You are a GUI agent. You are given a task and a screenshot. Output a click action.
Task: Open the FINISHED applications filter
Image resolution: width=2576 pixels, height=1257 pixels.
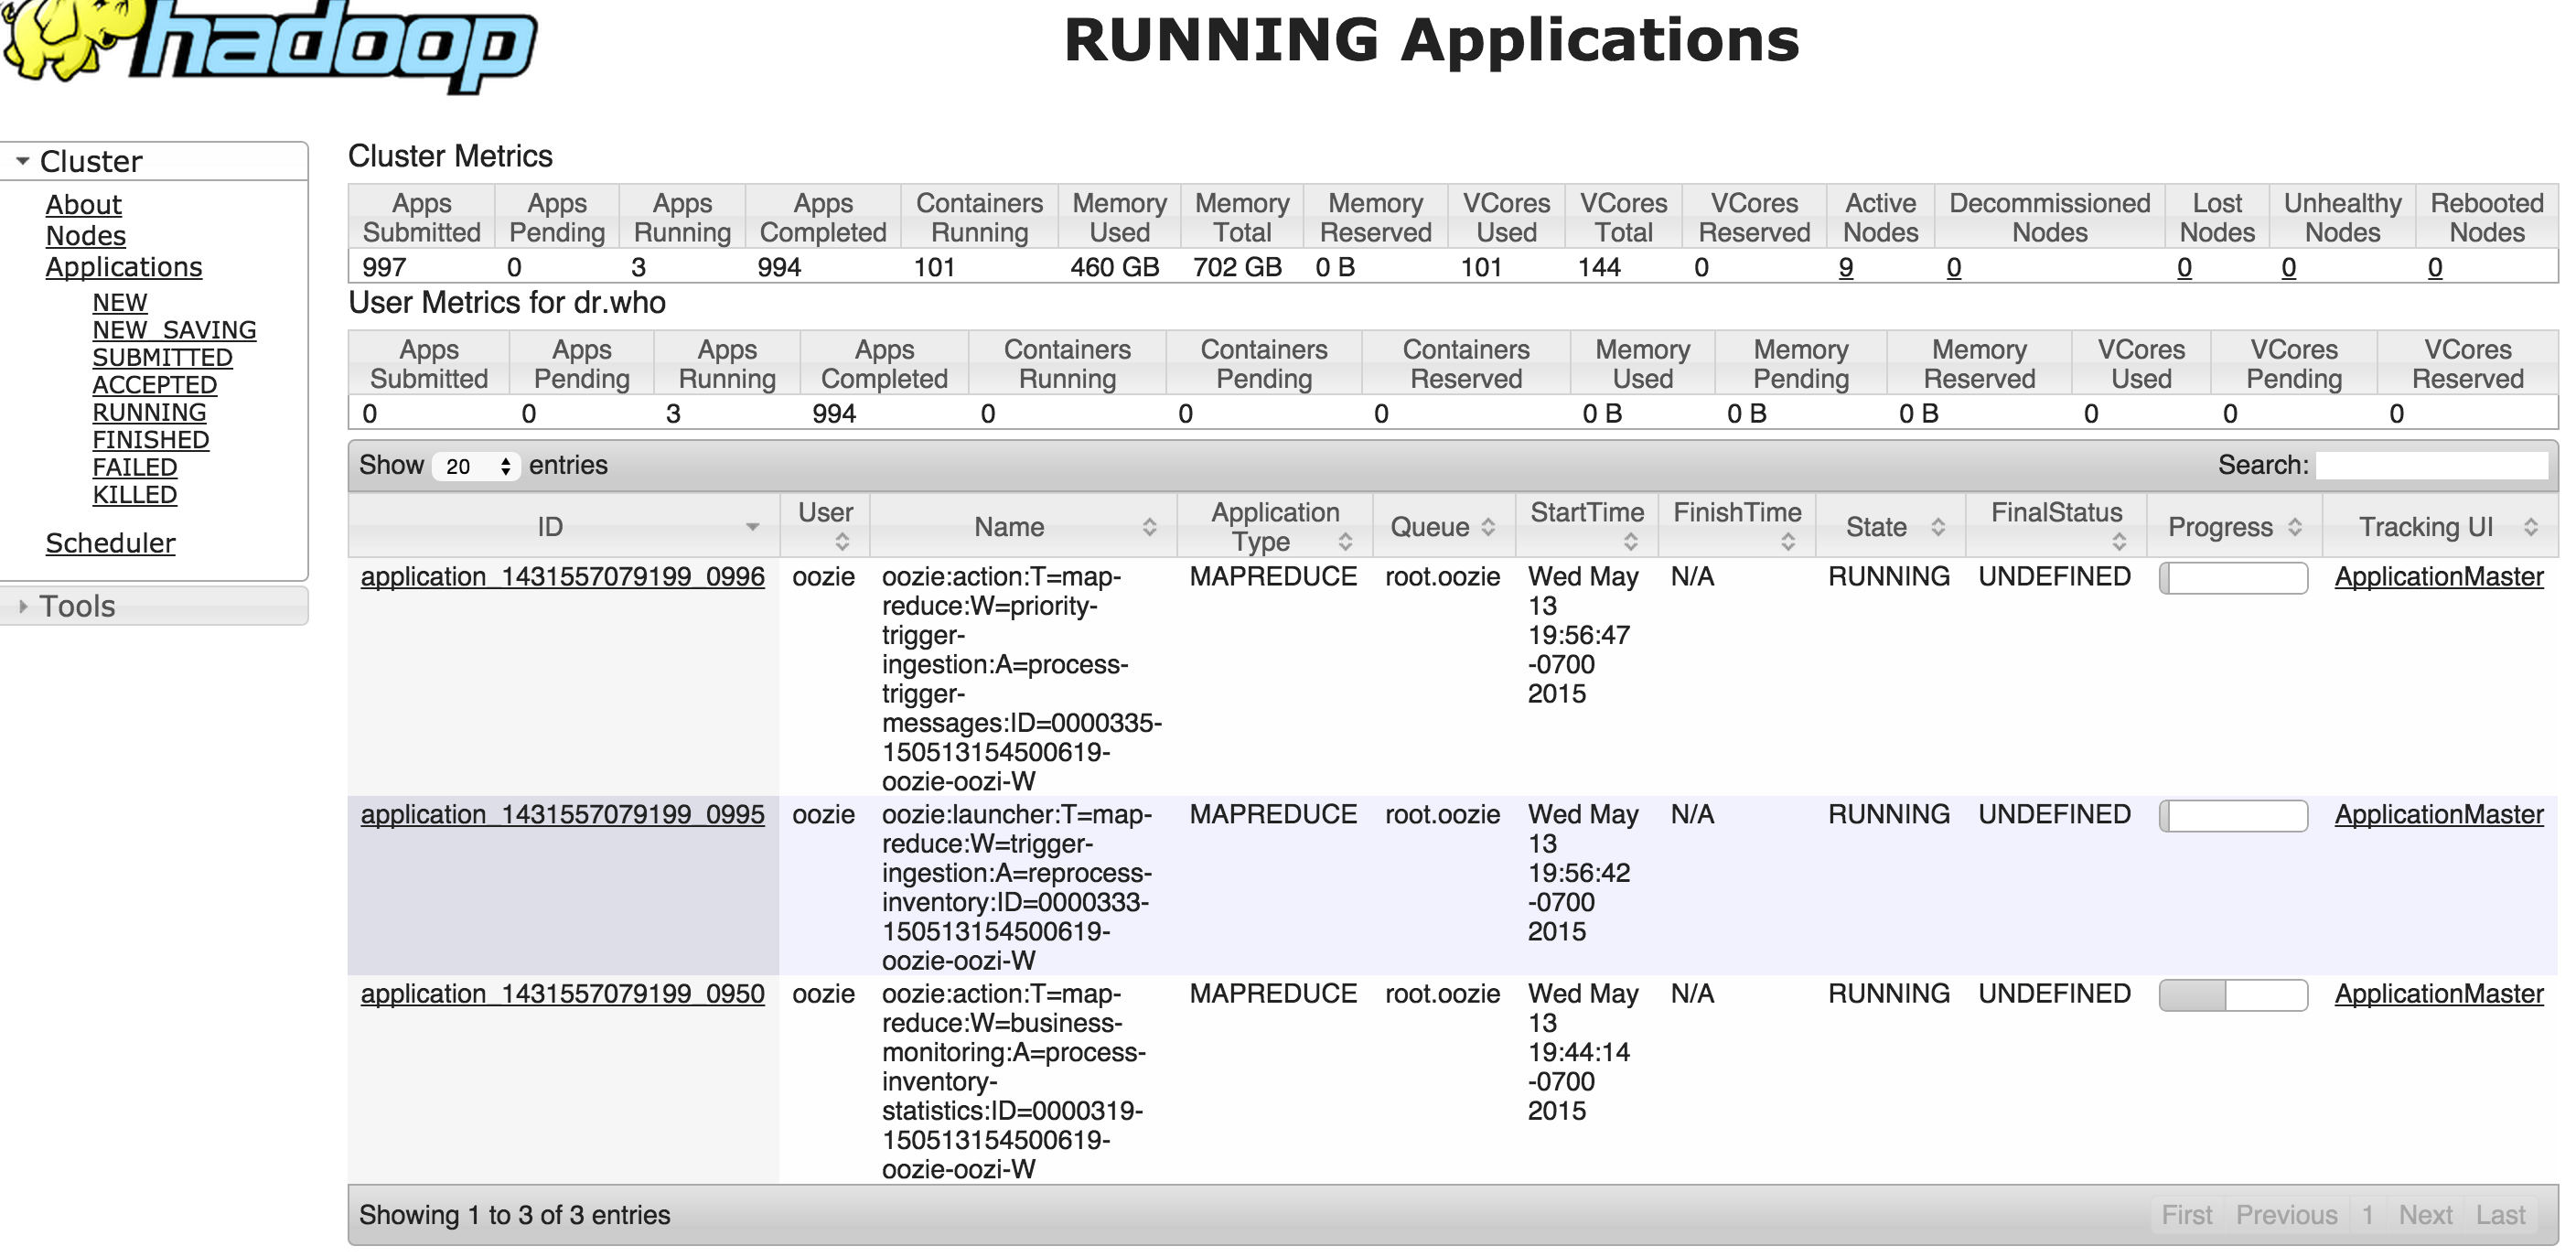[150, 440]
